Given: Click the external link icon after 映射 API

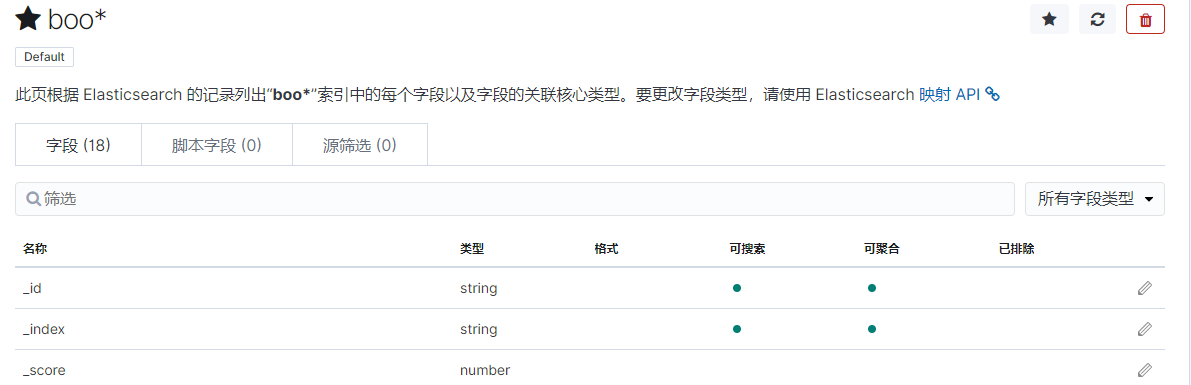Looking at the screenshot, I should click(x=993, y=95).
